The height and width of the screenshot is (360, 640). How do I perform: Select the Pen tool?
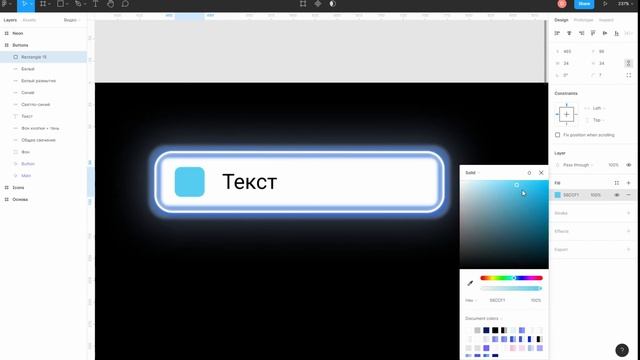pyautogui.click(x=79, y=4)
